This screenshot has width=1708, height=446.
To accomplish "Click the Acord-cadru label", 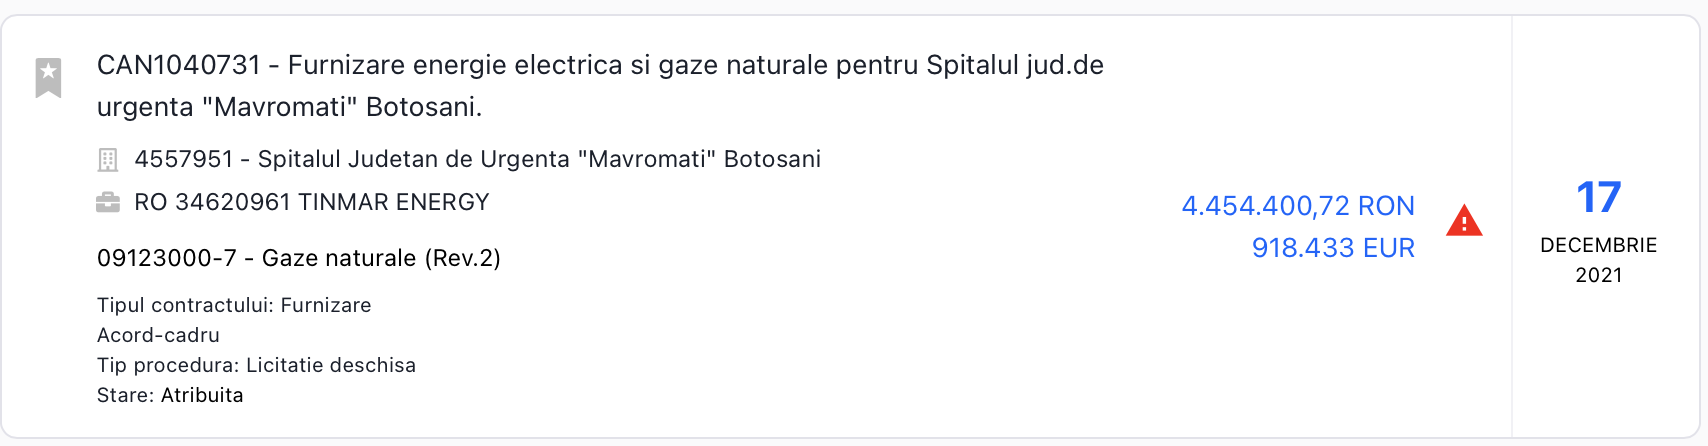I will click(x=158, y=335).
